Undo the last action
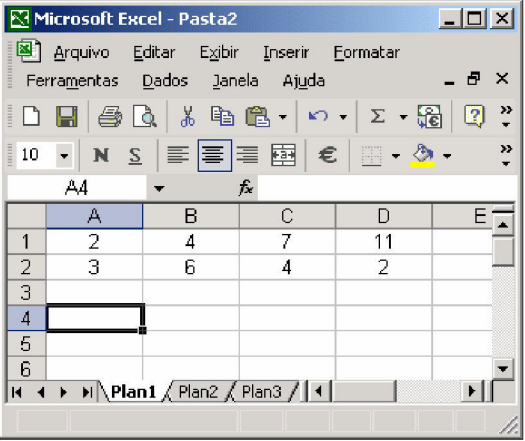This screenshot has width=525, height=441. click(318, 116)
